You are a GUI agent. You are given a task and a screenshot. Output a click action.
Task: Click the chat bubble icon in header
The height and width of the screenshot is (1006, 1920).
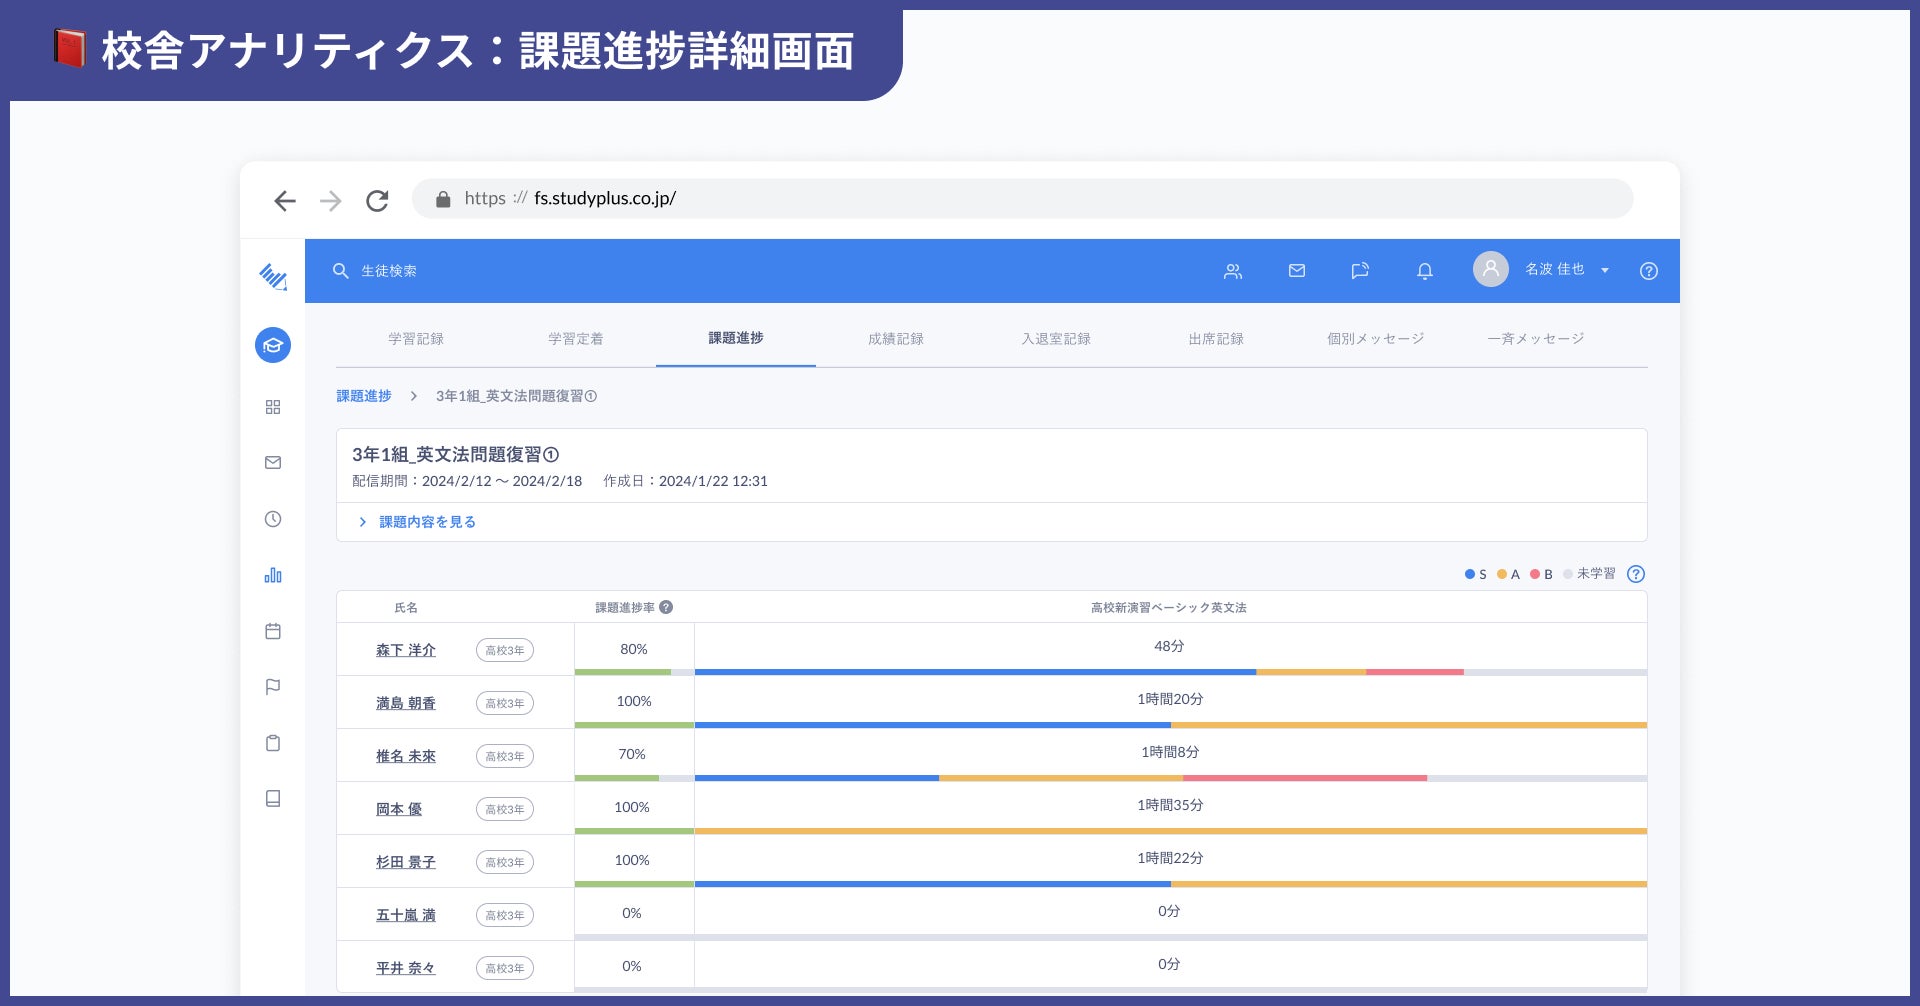click(1360, 271)
